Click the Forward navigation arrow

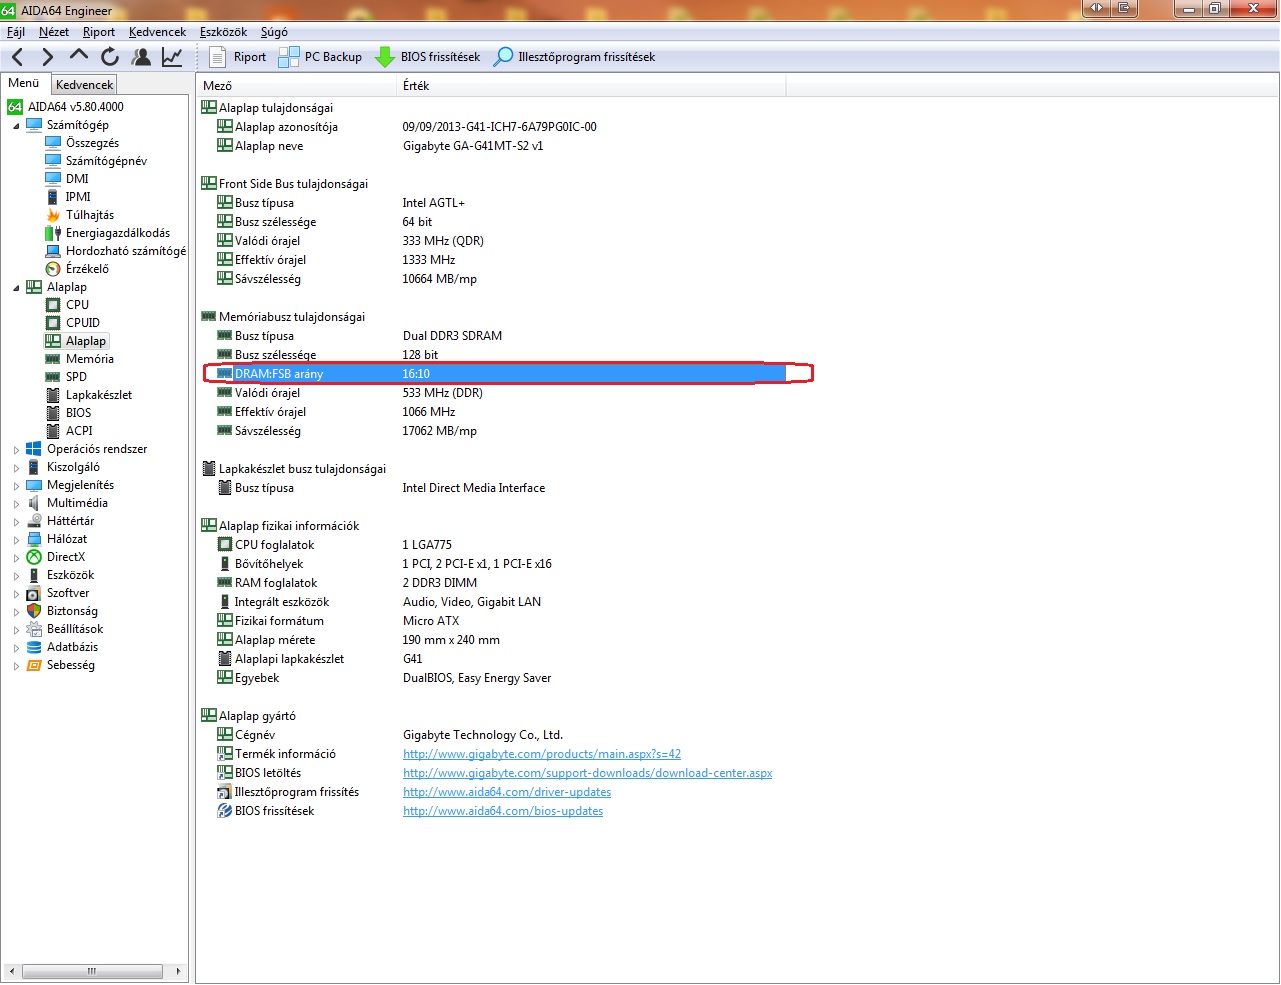coord(47,57)
